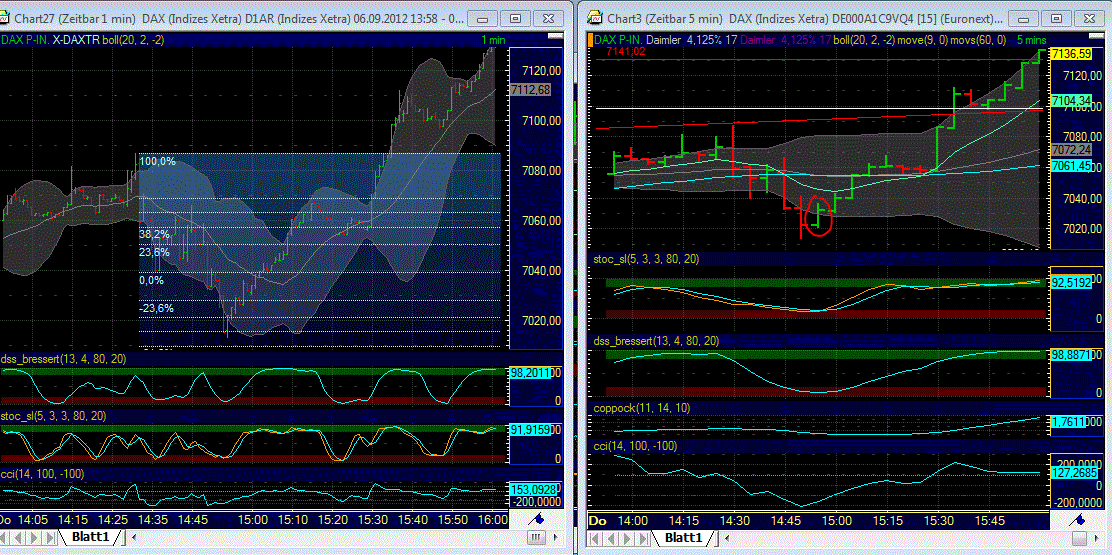Go to previous sheet in Chart27
The image size is (1112, 555).
point(18,538)
